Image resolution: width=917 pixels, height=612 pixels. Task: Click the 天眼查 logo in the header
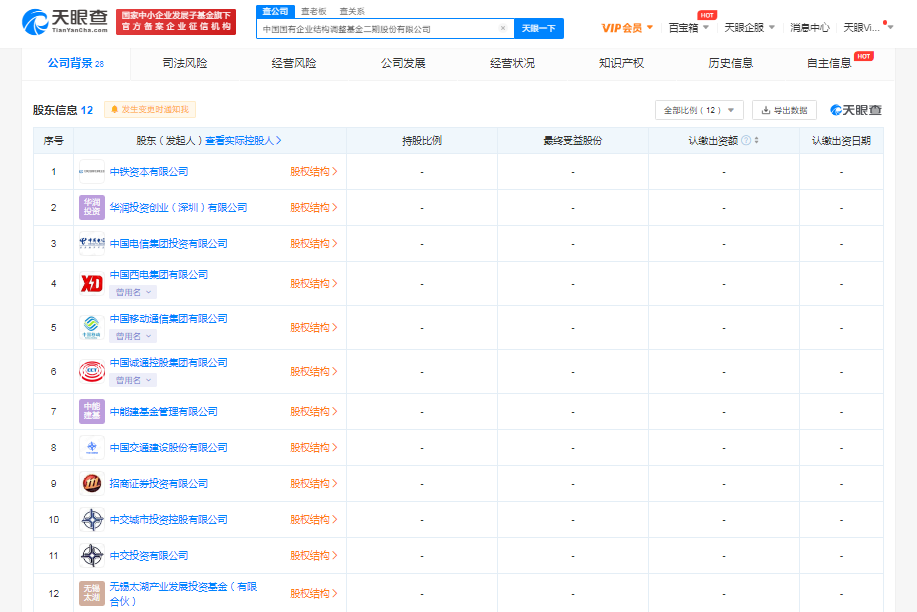(x=64, y=20)
